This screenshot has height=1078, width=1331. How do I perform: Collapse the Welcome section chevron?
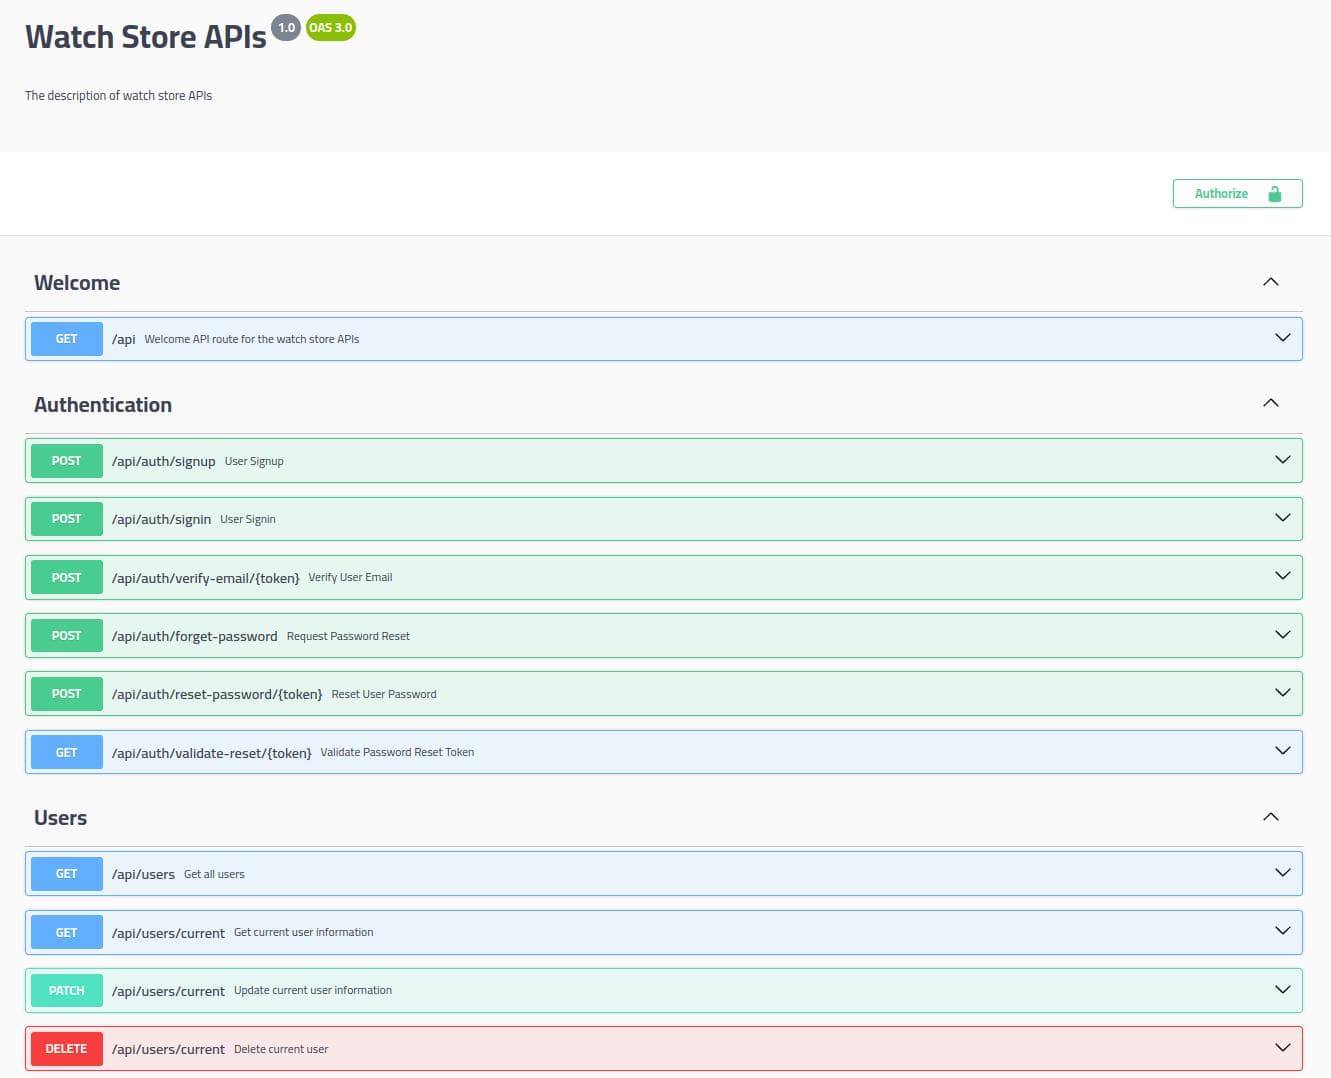click(1271, 282)
